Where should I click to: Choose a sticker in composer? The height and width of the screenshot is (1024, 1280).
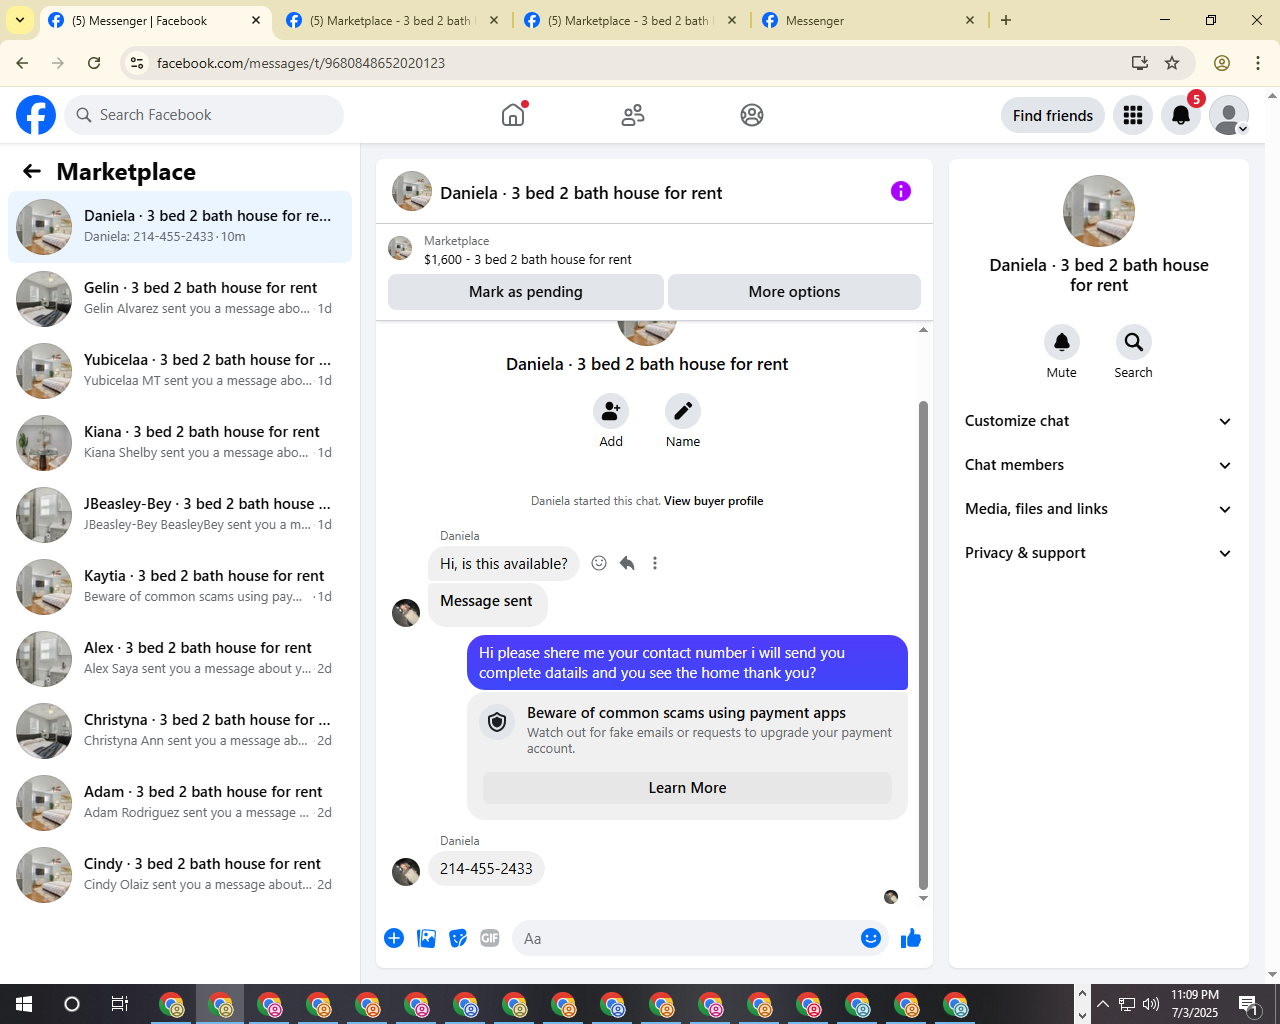[x=458, y=938]
